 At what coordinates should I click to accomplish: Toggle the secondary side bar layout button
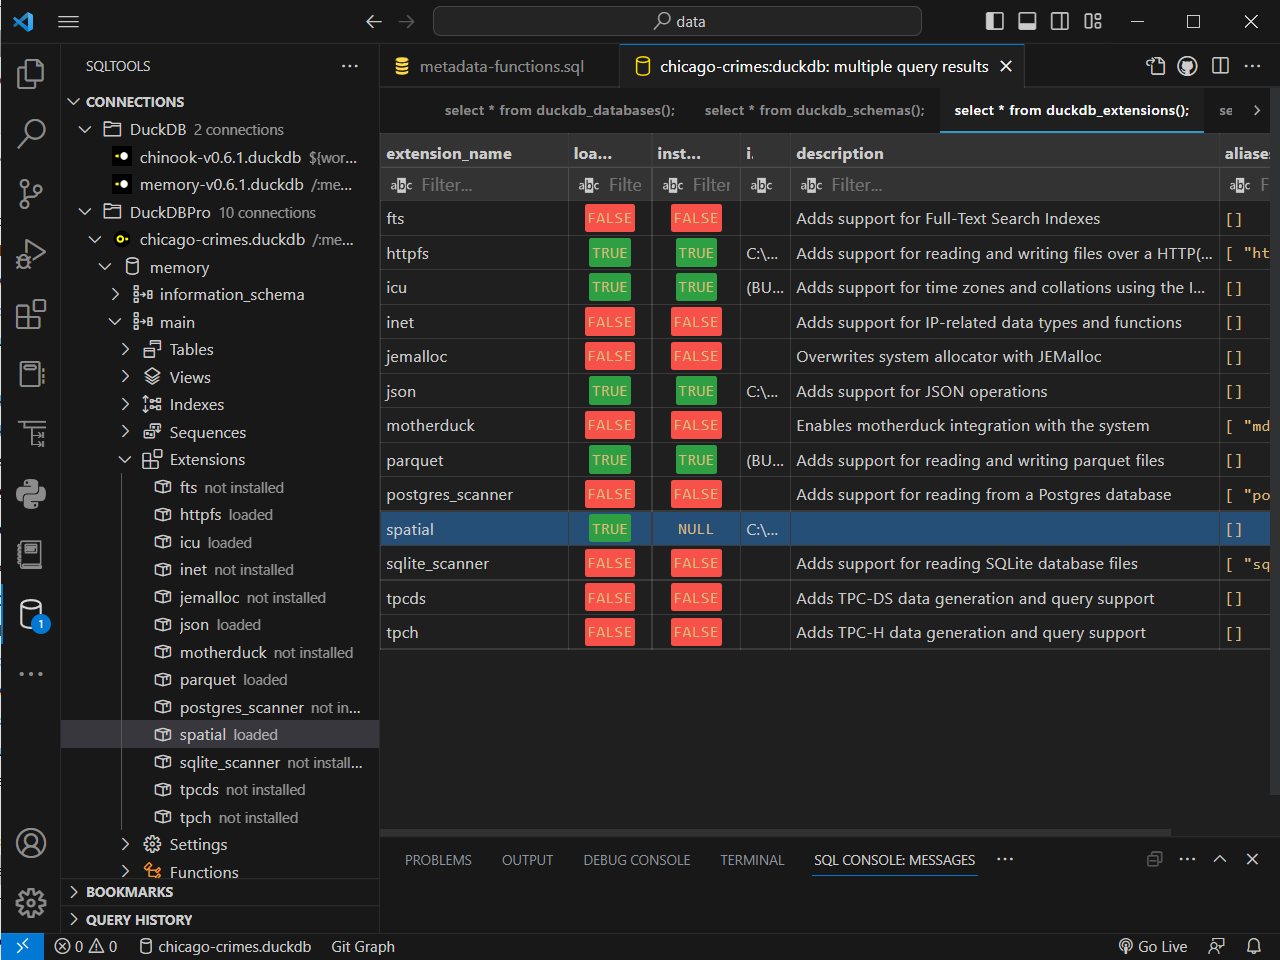1060,21
